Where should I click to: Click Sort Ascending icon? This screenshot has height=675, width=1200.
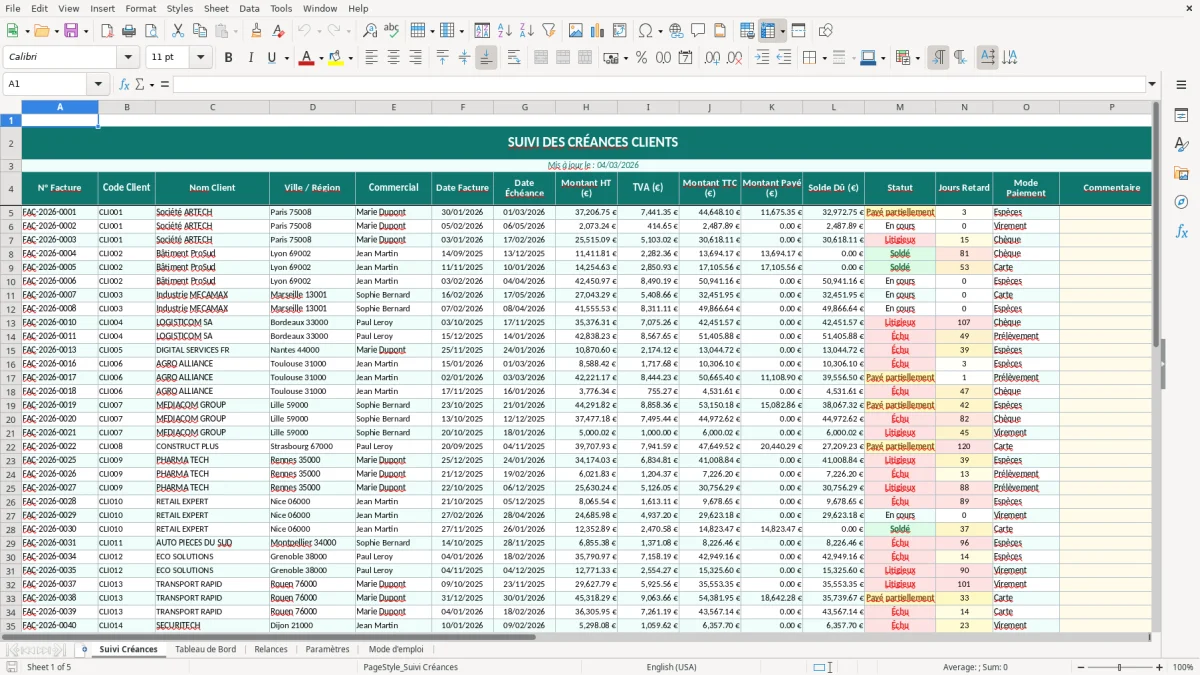click(x=505, y=31)
